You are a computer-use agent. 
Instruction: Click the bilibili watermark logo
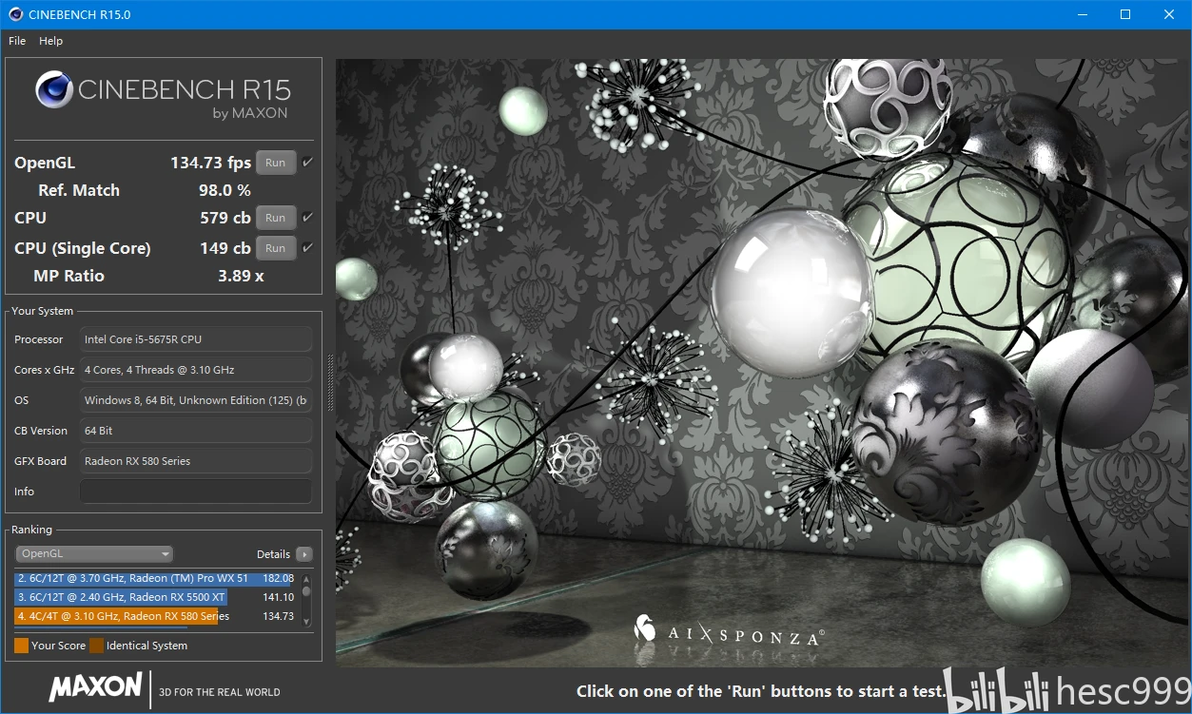[x=996, y=690]
